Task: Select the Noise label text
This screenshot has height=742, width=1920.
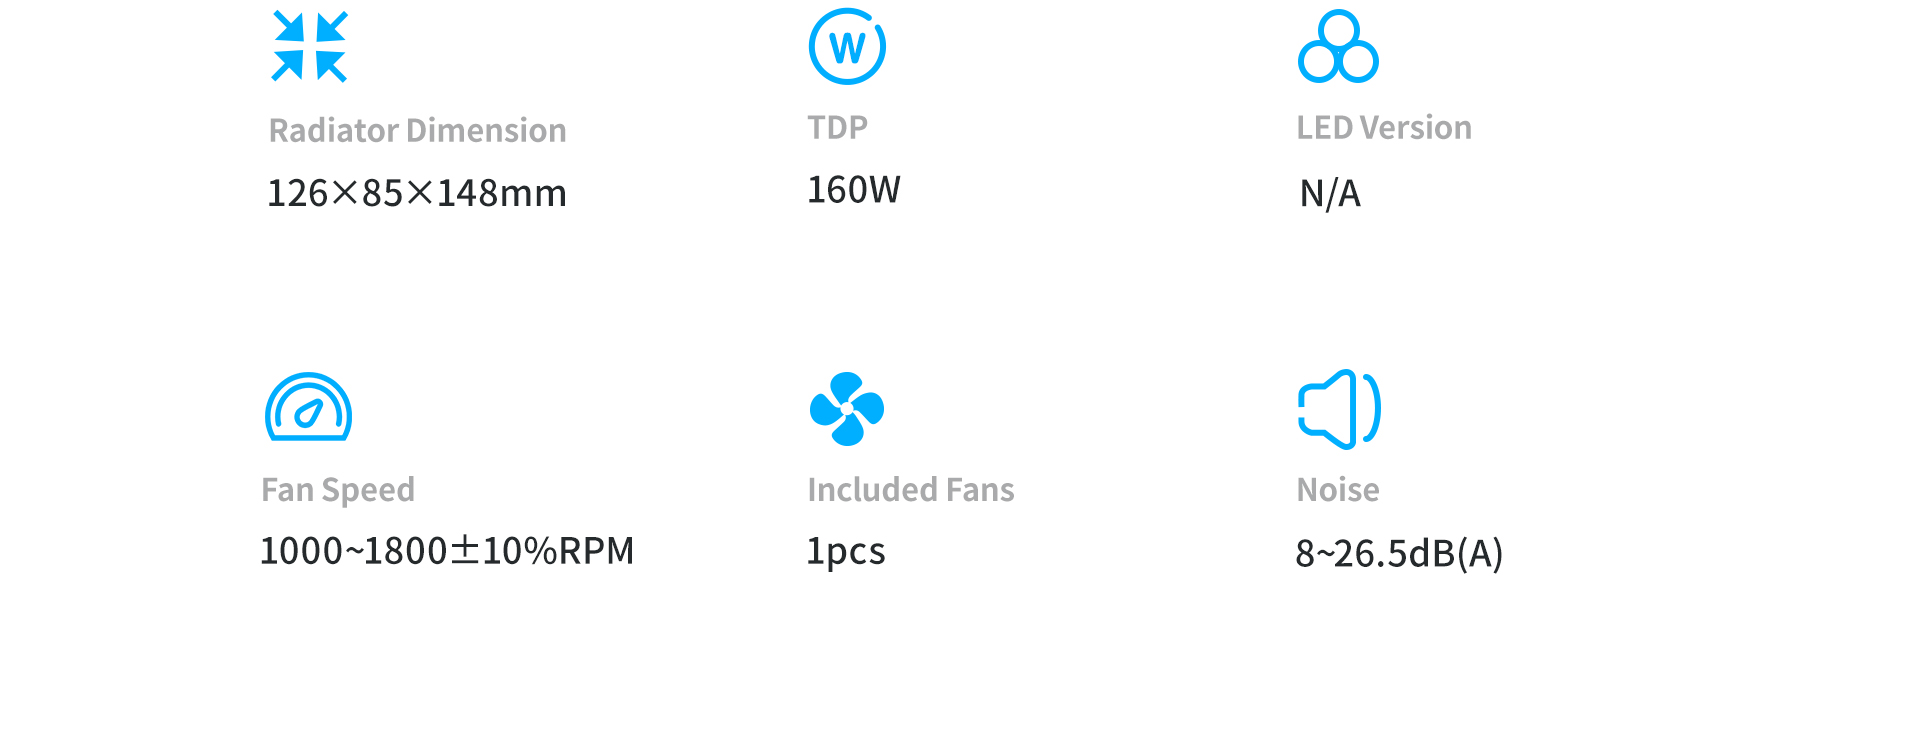Action: [1338, 490]
